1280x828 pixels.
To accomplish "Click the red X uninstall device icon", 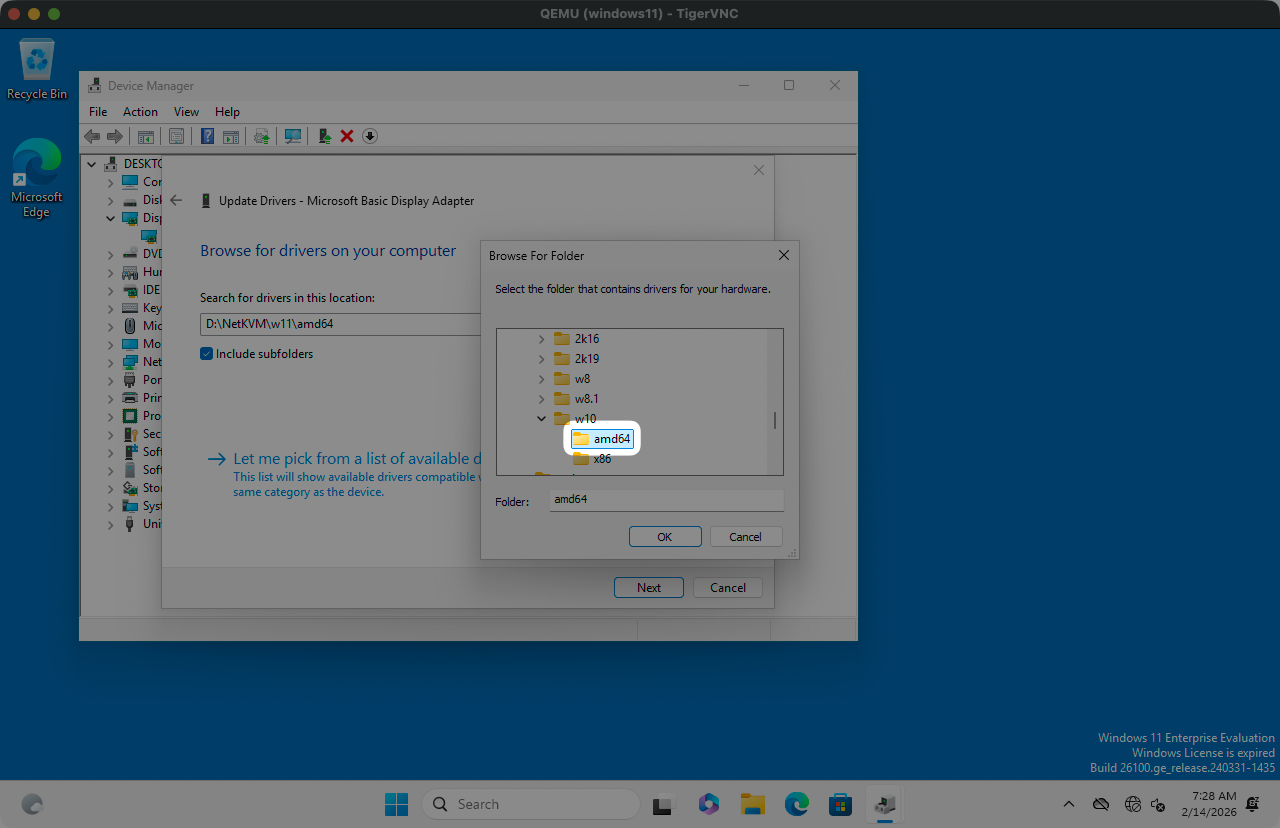I will click(x=347, y=136).
